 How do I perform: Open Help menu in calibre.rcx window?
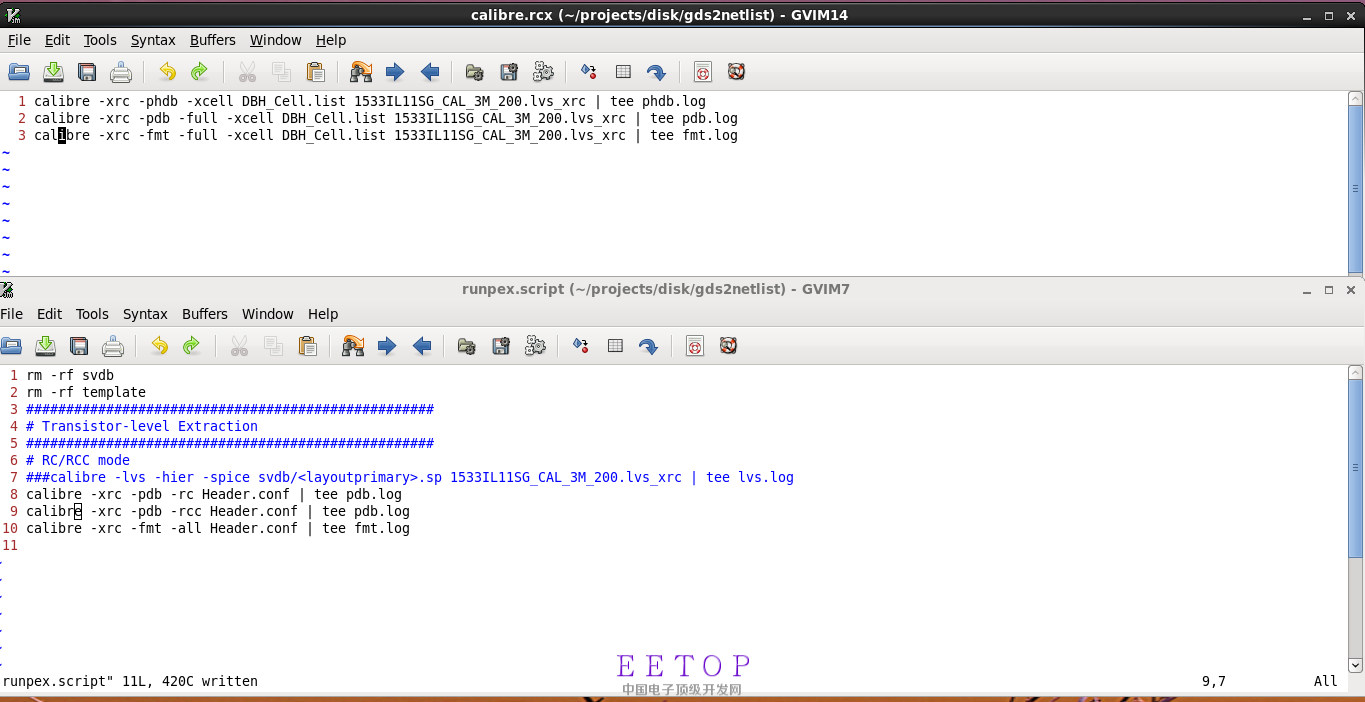pyautogui.click(x=331, y=40)
